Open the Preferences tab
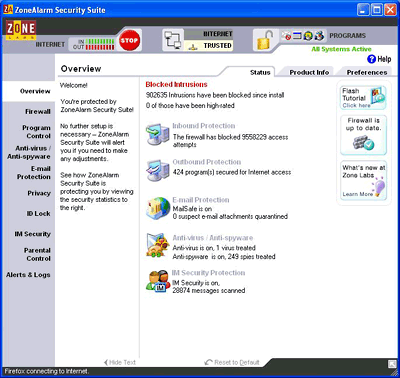Image resolution: width=400 pixels, height=378 pixels. coord(367,72)
